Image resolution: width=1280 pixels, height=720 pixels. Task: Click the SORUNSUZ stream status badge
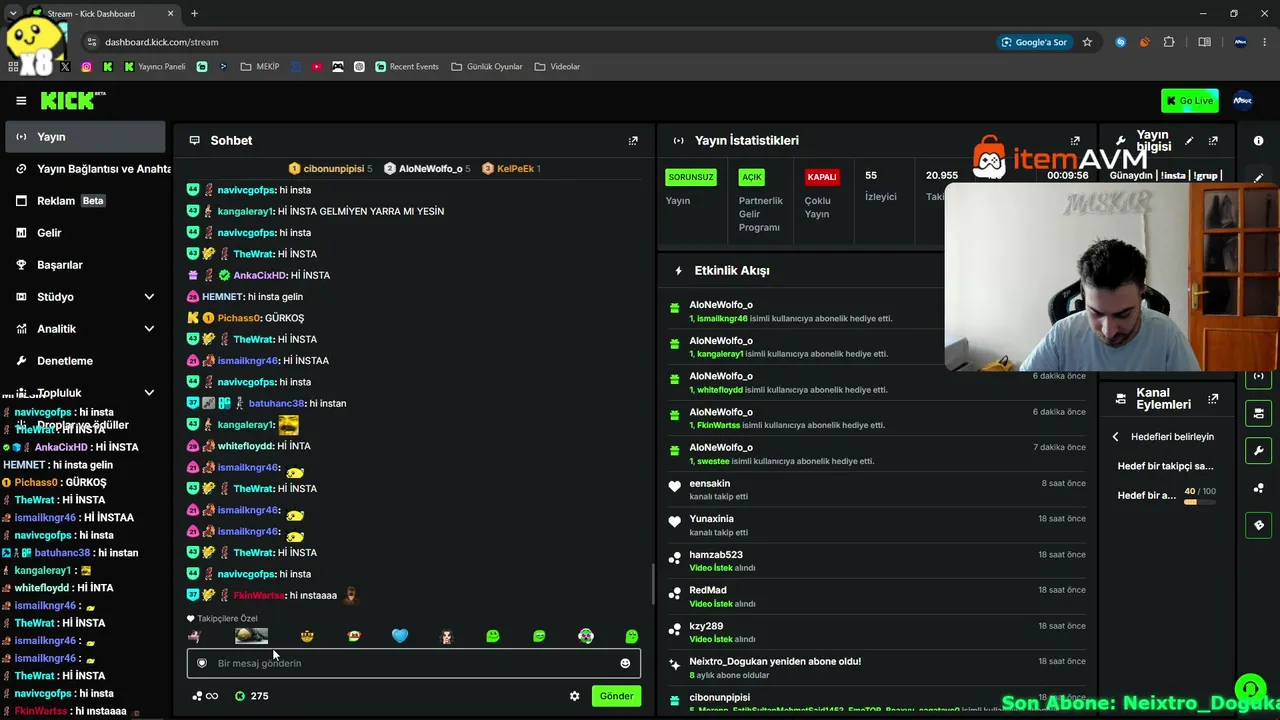pyautogui.click(x=691, y=177)
